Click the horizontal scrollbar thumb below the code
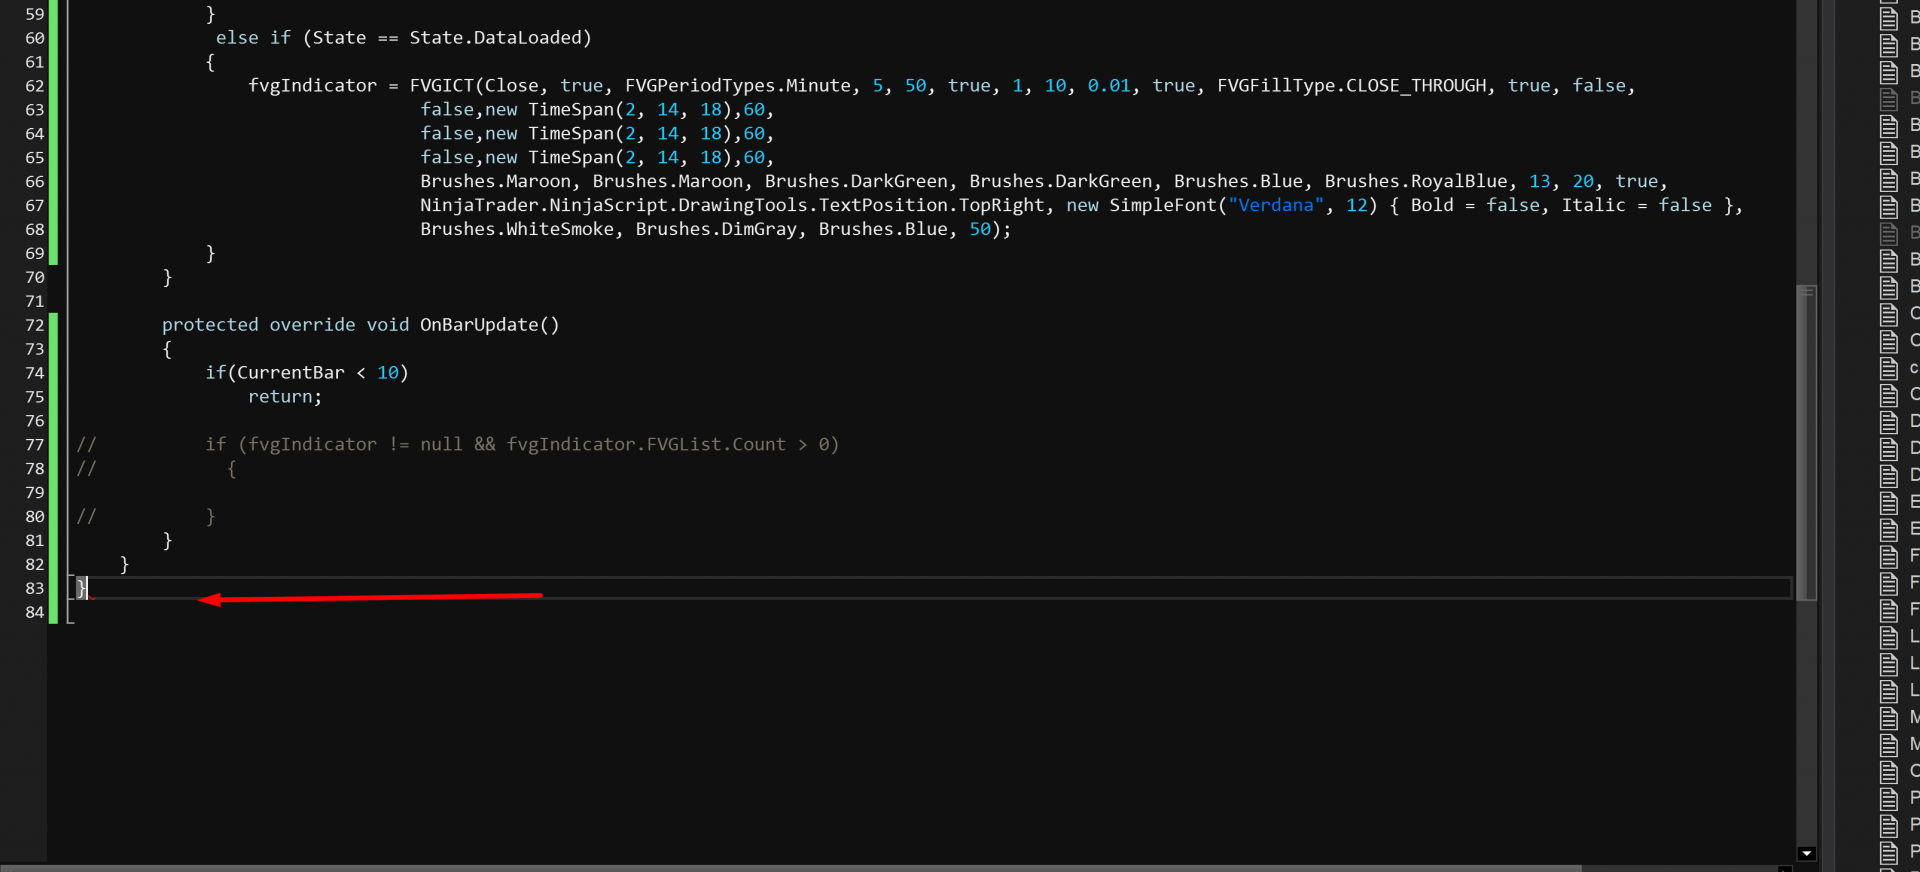 791,868
